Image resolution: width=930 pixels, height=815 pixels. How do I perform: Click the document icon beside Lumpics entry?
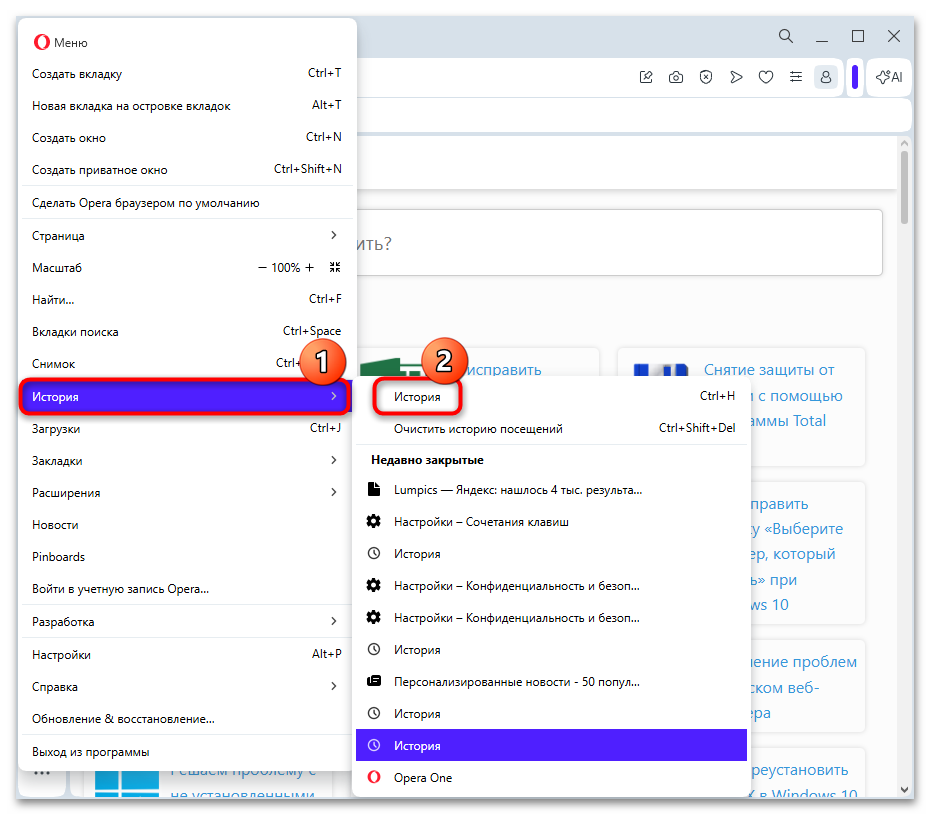click(374, 489)
